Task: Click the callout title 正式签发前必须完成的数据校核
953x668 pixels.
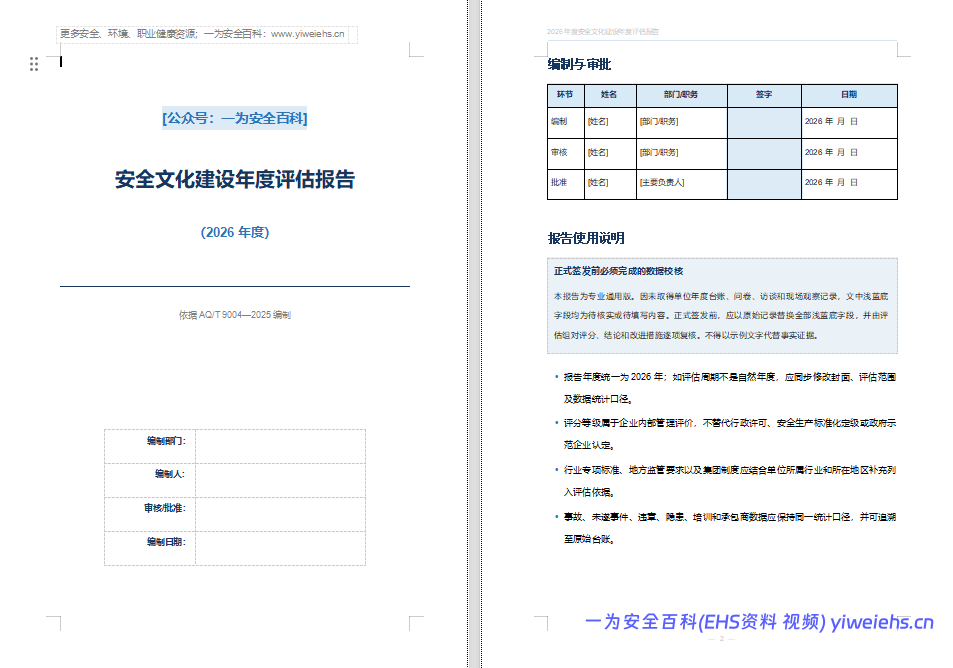Action: coord(618,271)
